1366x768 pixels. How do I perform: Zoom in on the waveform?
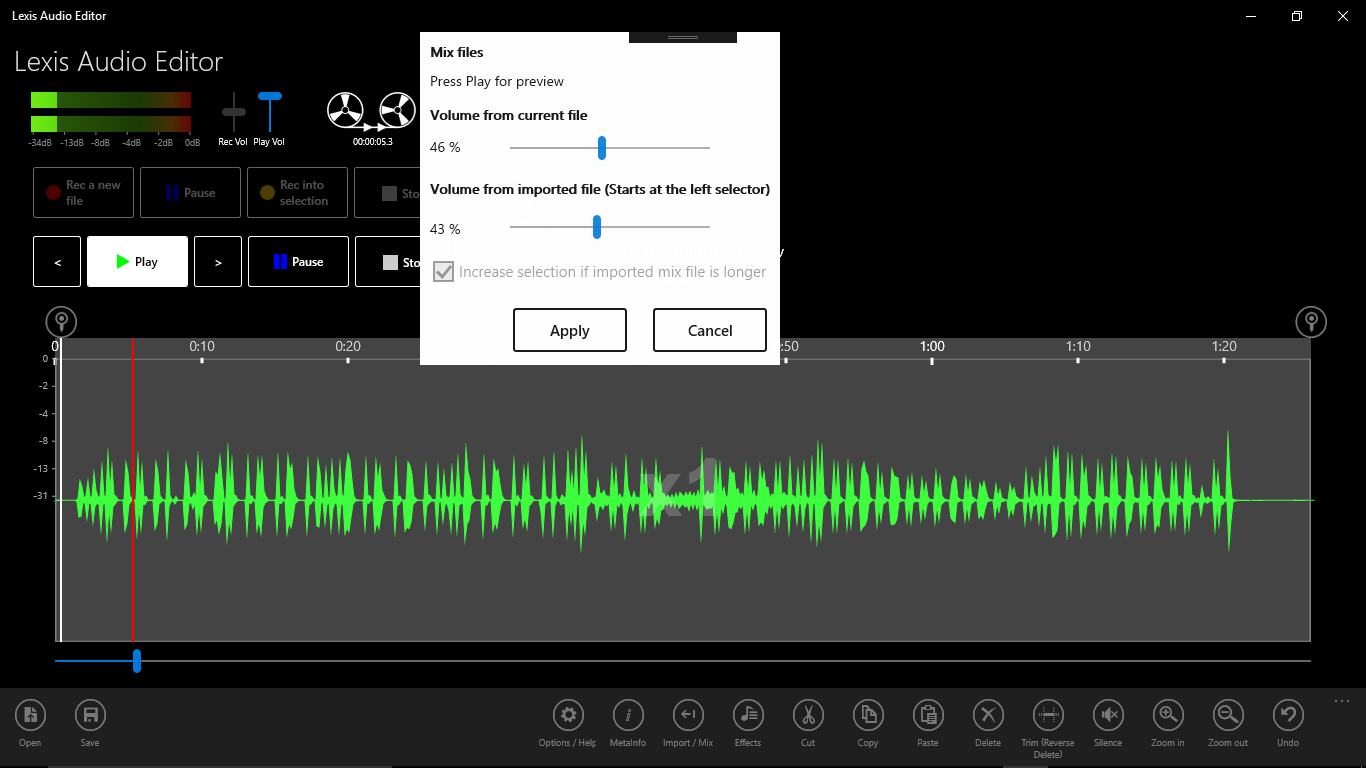tap(1168, 715)
